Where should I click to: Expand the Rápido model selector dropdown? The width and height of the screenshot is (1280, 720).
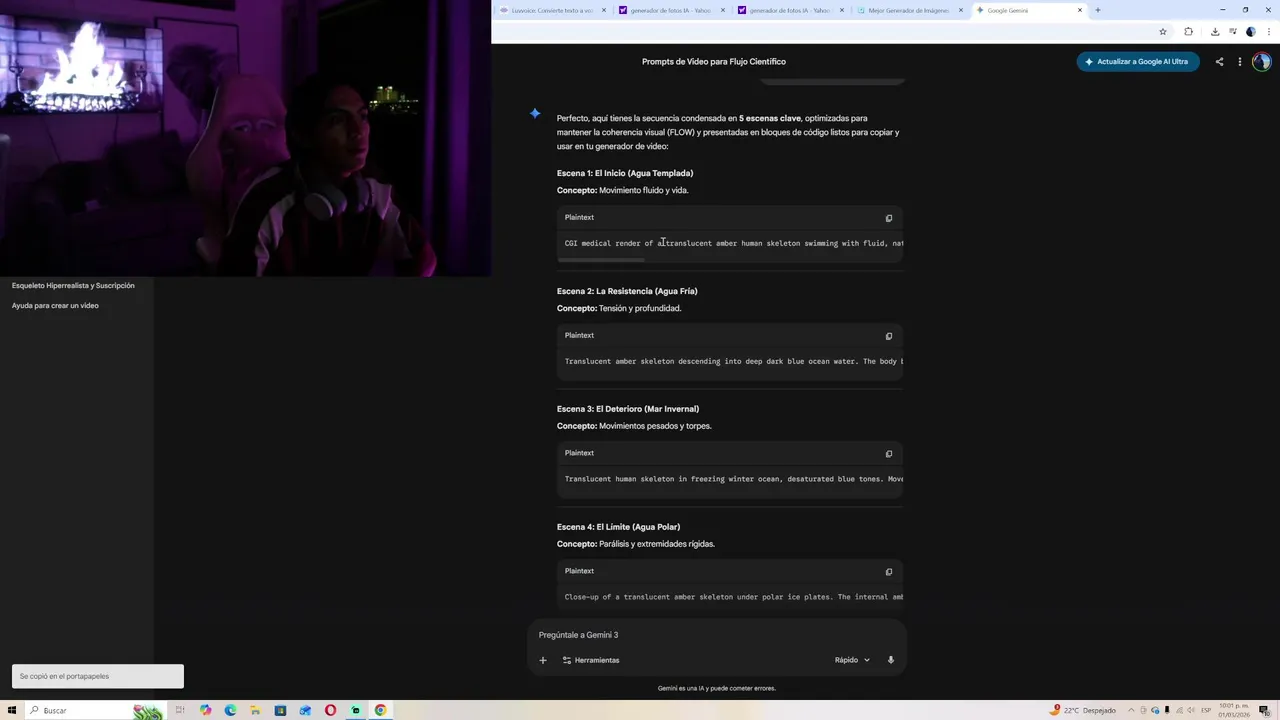point(852,660)
